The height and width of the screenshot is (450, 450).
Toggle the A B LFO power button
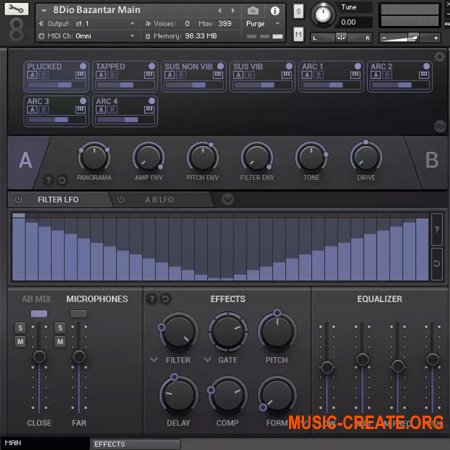click(x=121, y=200)
